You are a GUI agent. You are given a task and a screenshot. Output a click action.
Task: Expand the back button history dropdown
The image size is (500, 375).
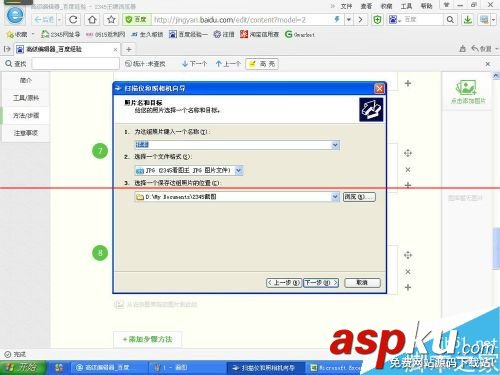59,20
